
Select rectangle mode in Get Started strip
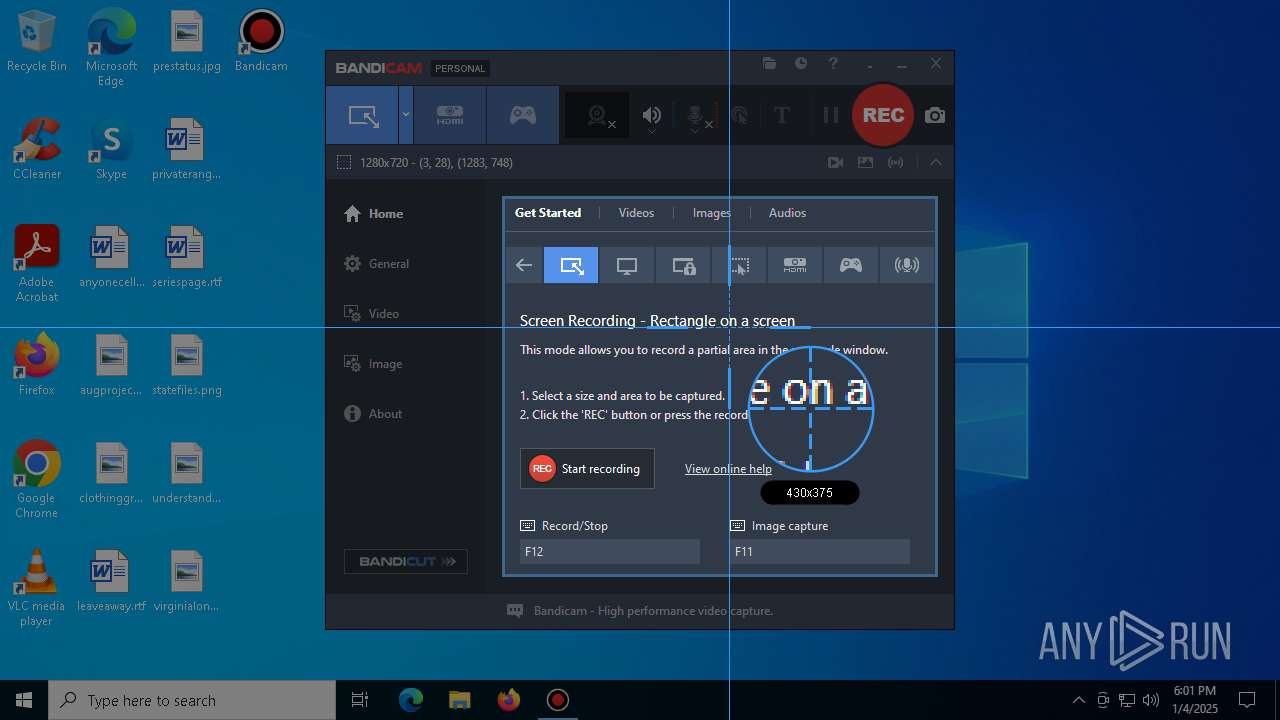point(571,265)
